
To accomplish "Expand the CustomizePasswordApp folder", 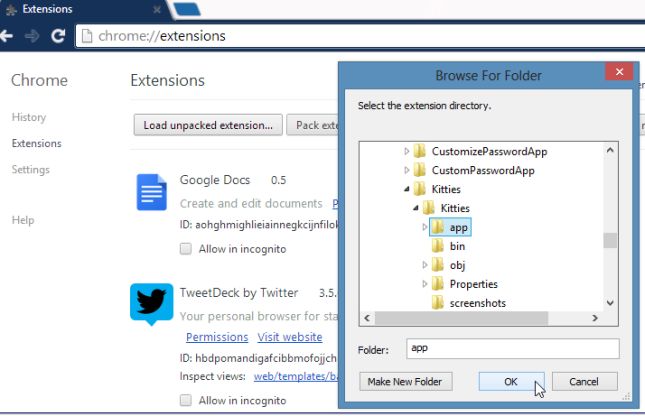I will click(406, 151).
